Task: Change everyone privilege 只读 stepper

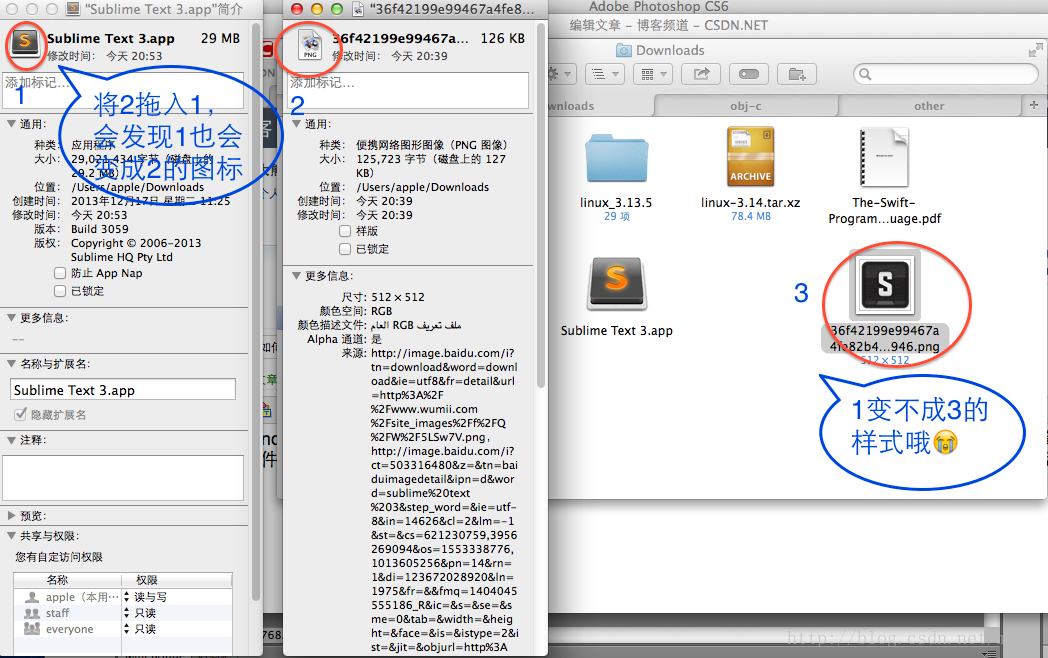Action: point(126,629)
